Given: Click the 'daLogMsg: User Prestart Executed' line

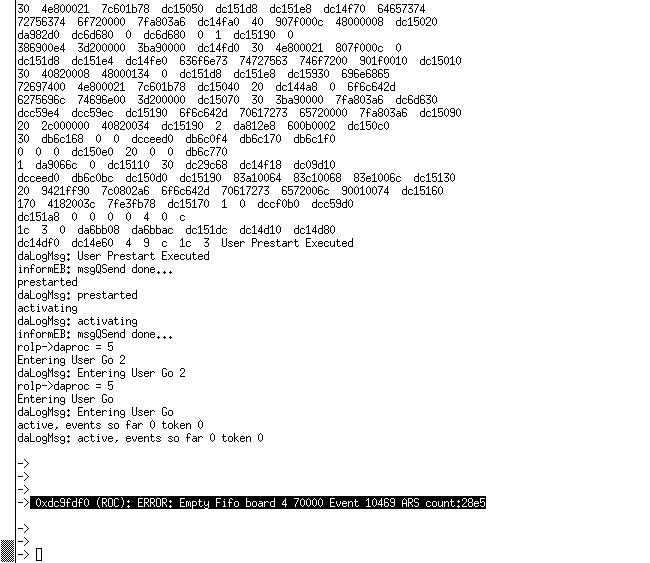Looking at the screenshot, I should (113, 256).
